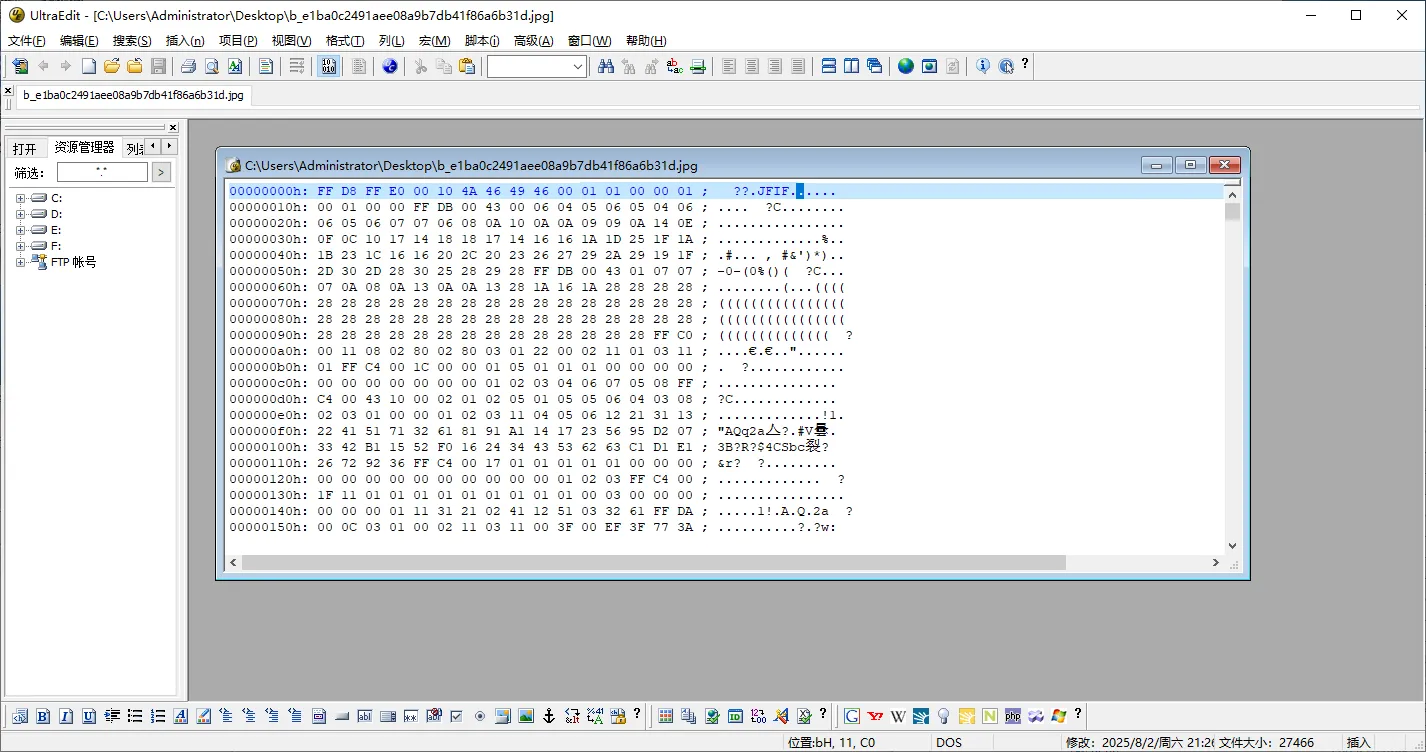Toggle word wrap icon in toolbar
This screenshot has width=1426, height=752.
coord(297,66)
